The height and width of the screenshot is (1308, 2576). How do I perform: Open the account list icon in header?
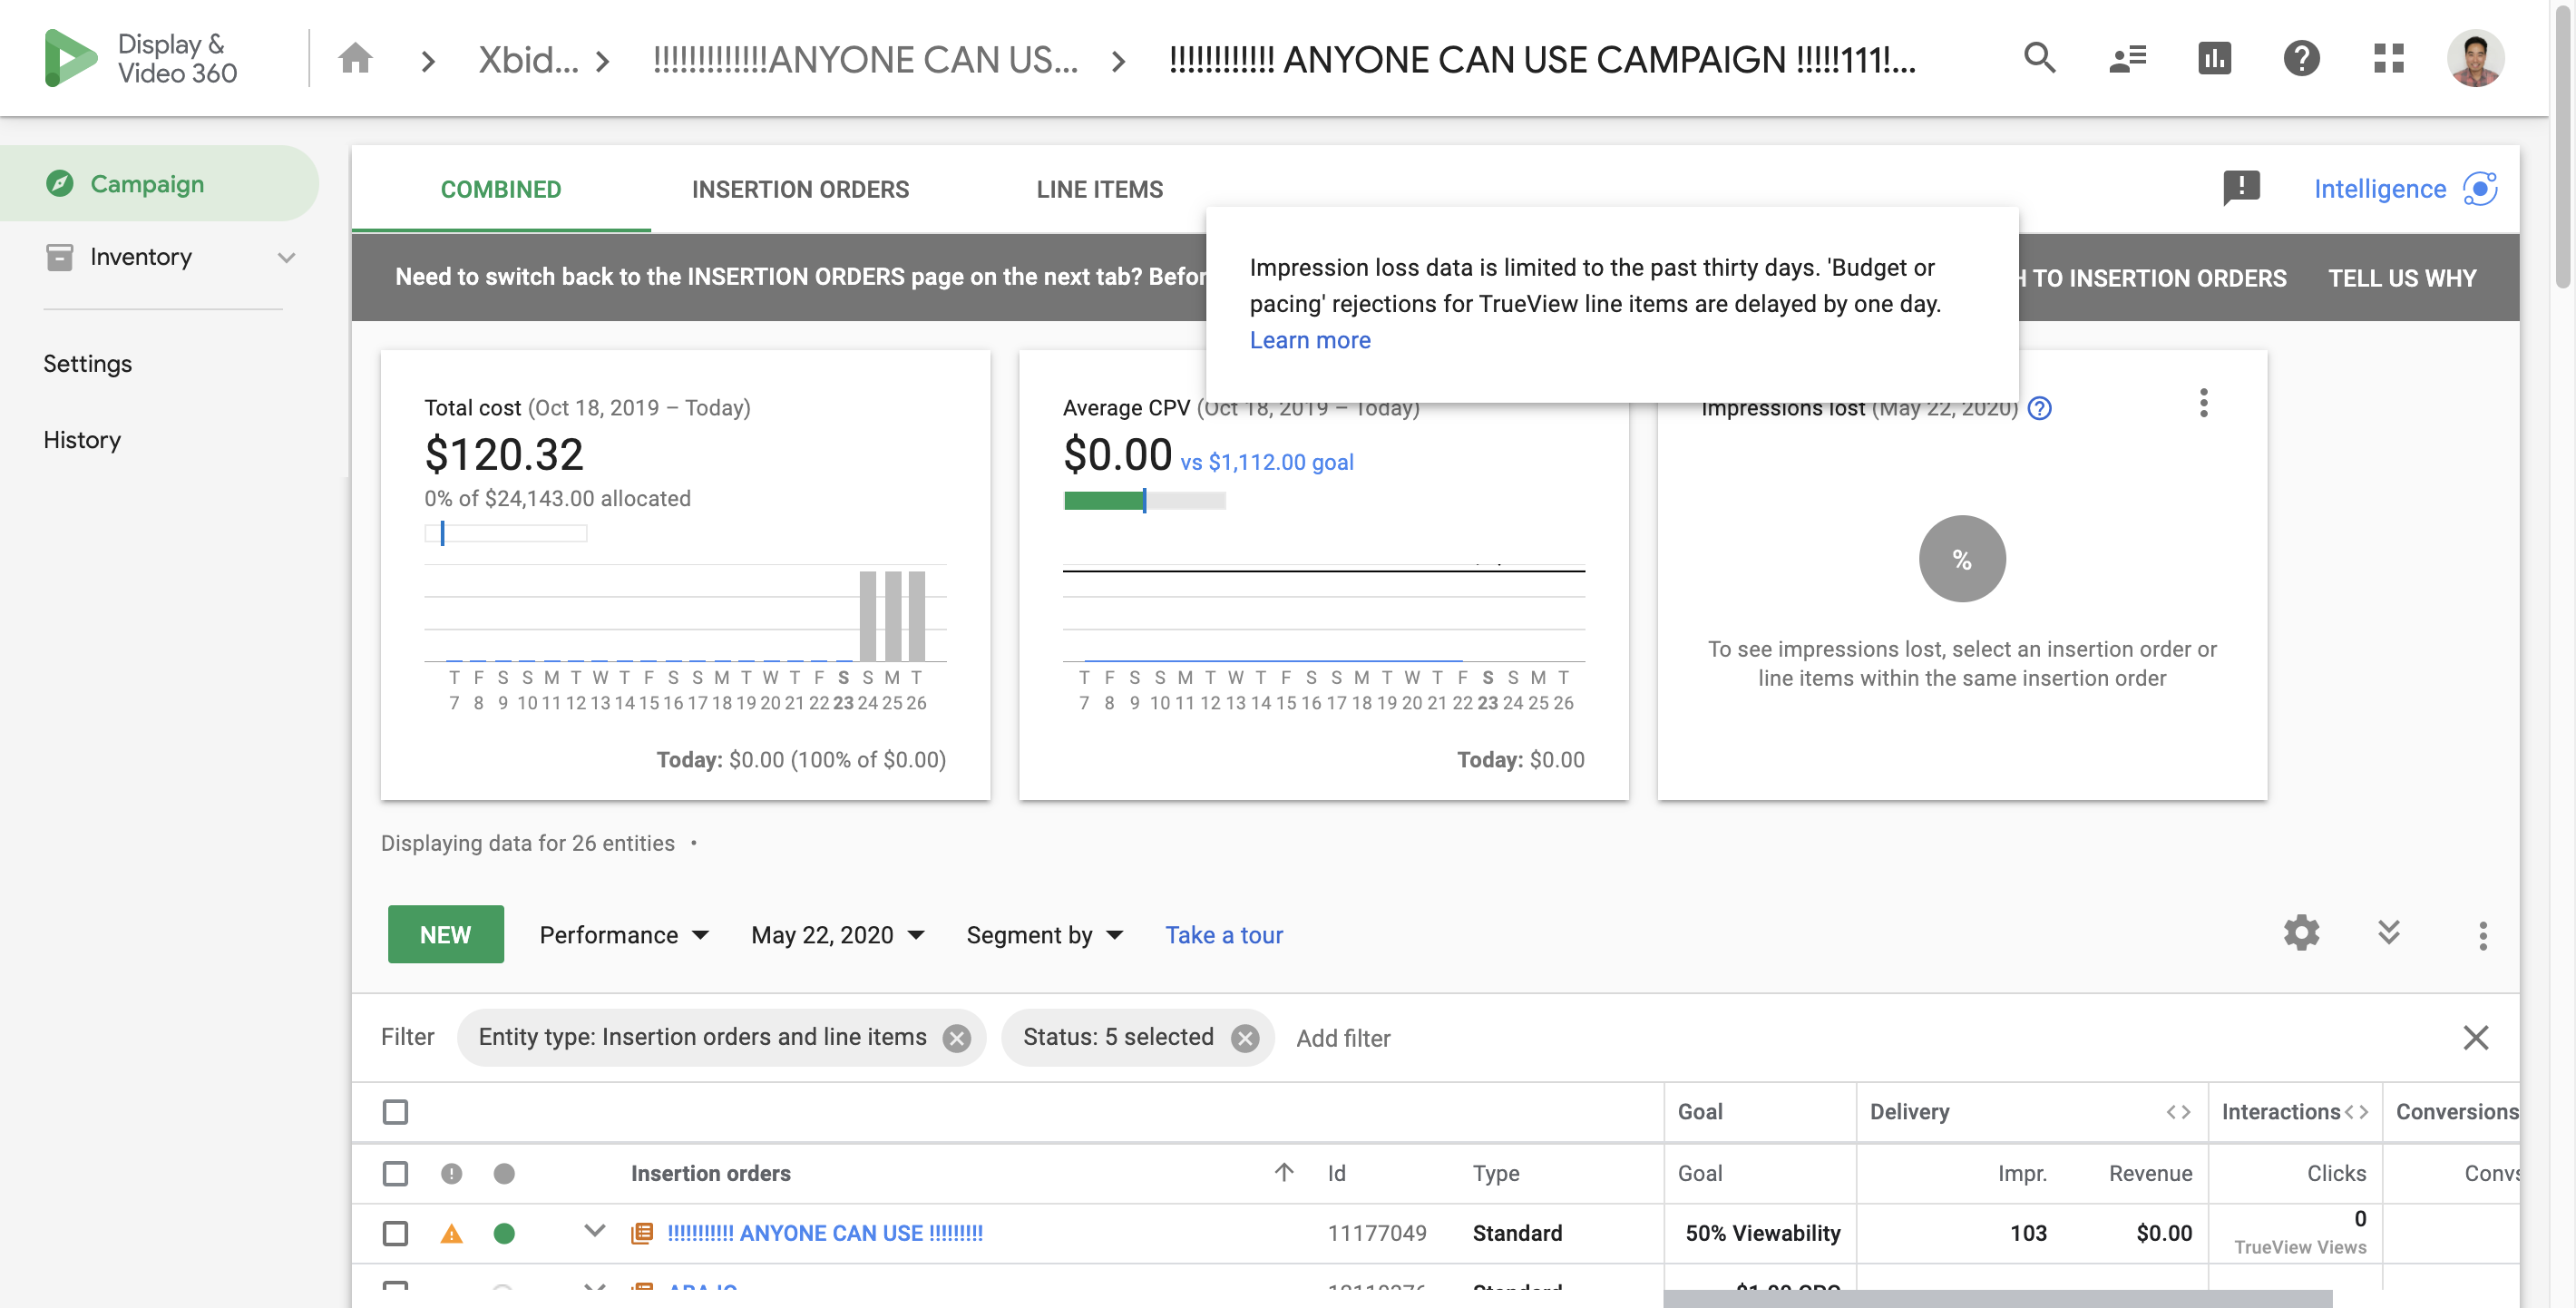coord(2127,58)
